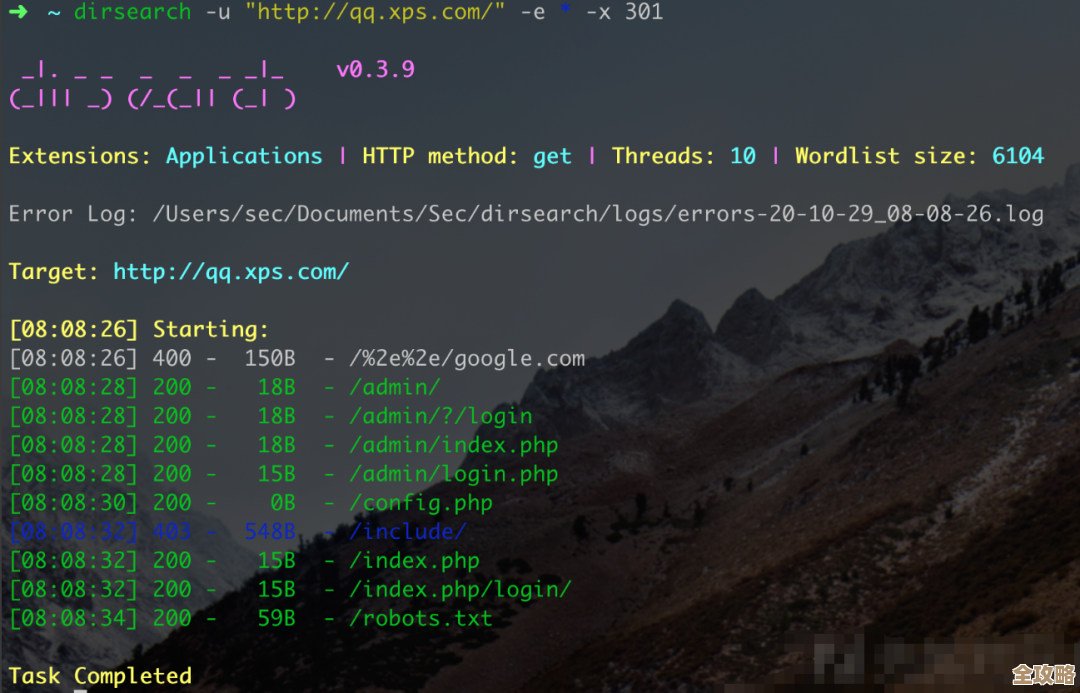Image resolution: width=1080 pixels, height=693 pixels.
Task: Click the Task Completed message
Action: (x=100, y=676)
